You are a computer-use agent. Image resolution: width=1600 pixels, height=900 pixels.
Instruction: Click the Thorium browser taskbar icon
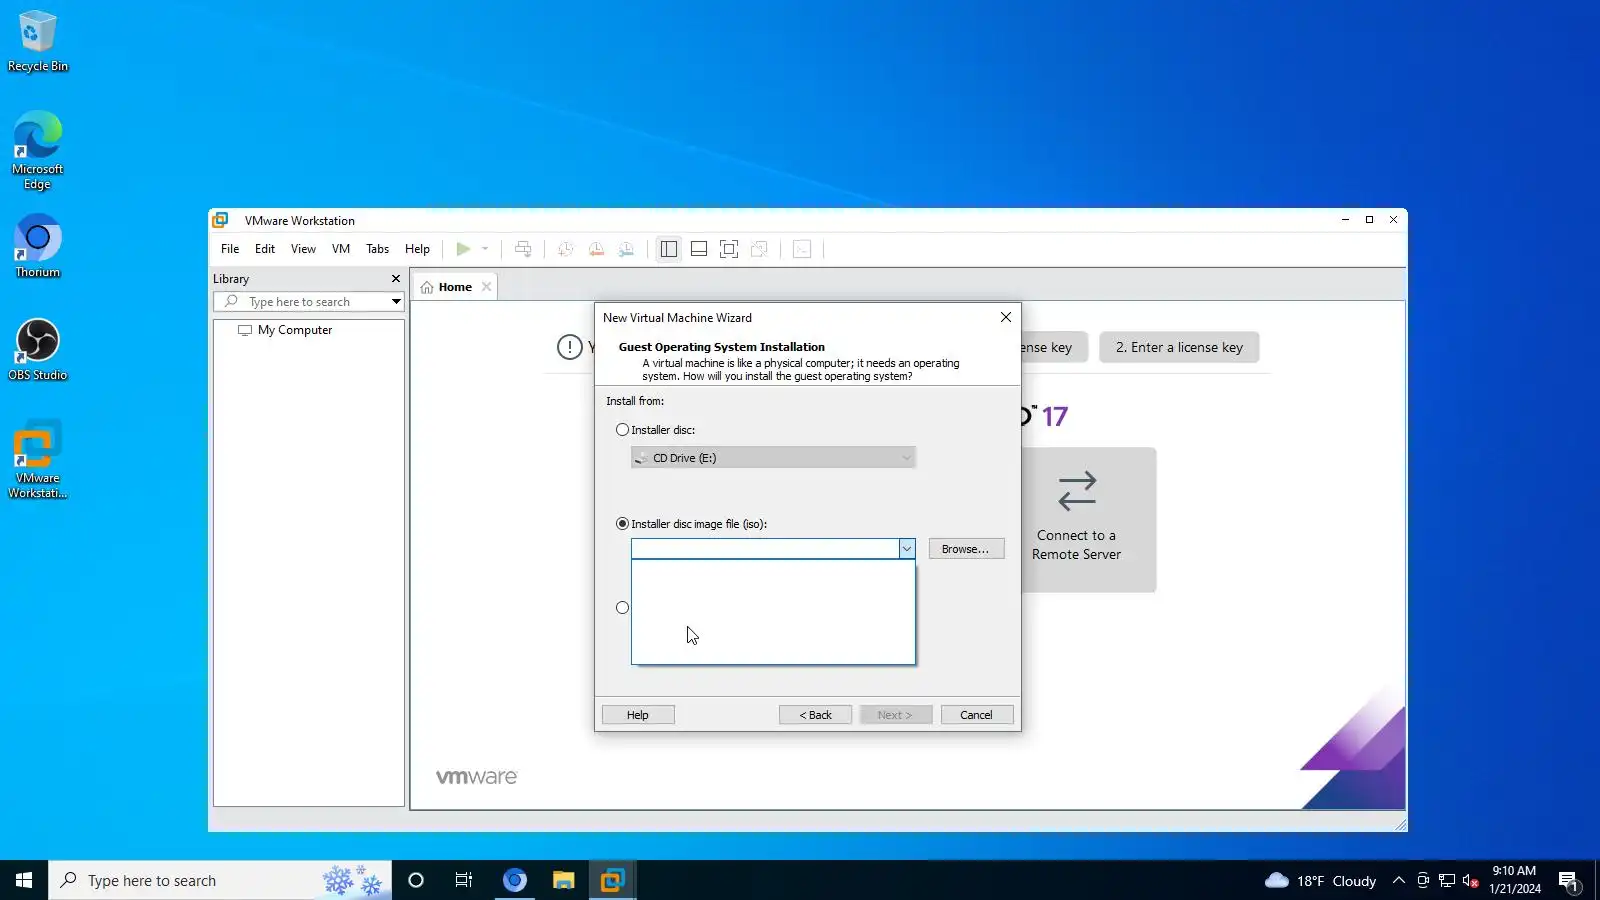coord(515,880)
